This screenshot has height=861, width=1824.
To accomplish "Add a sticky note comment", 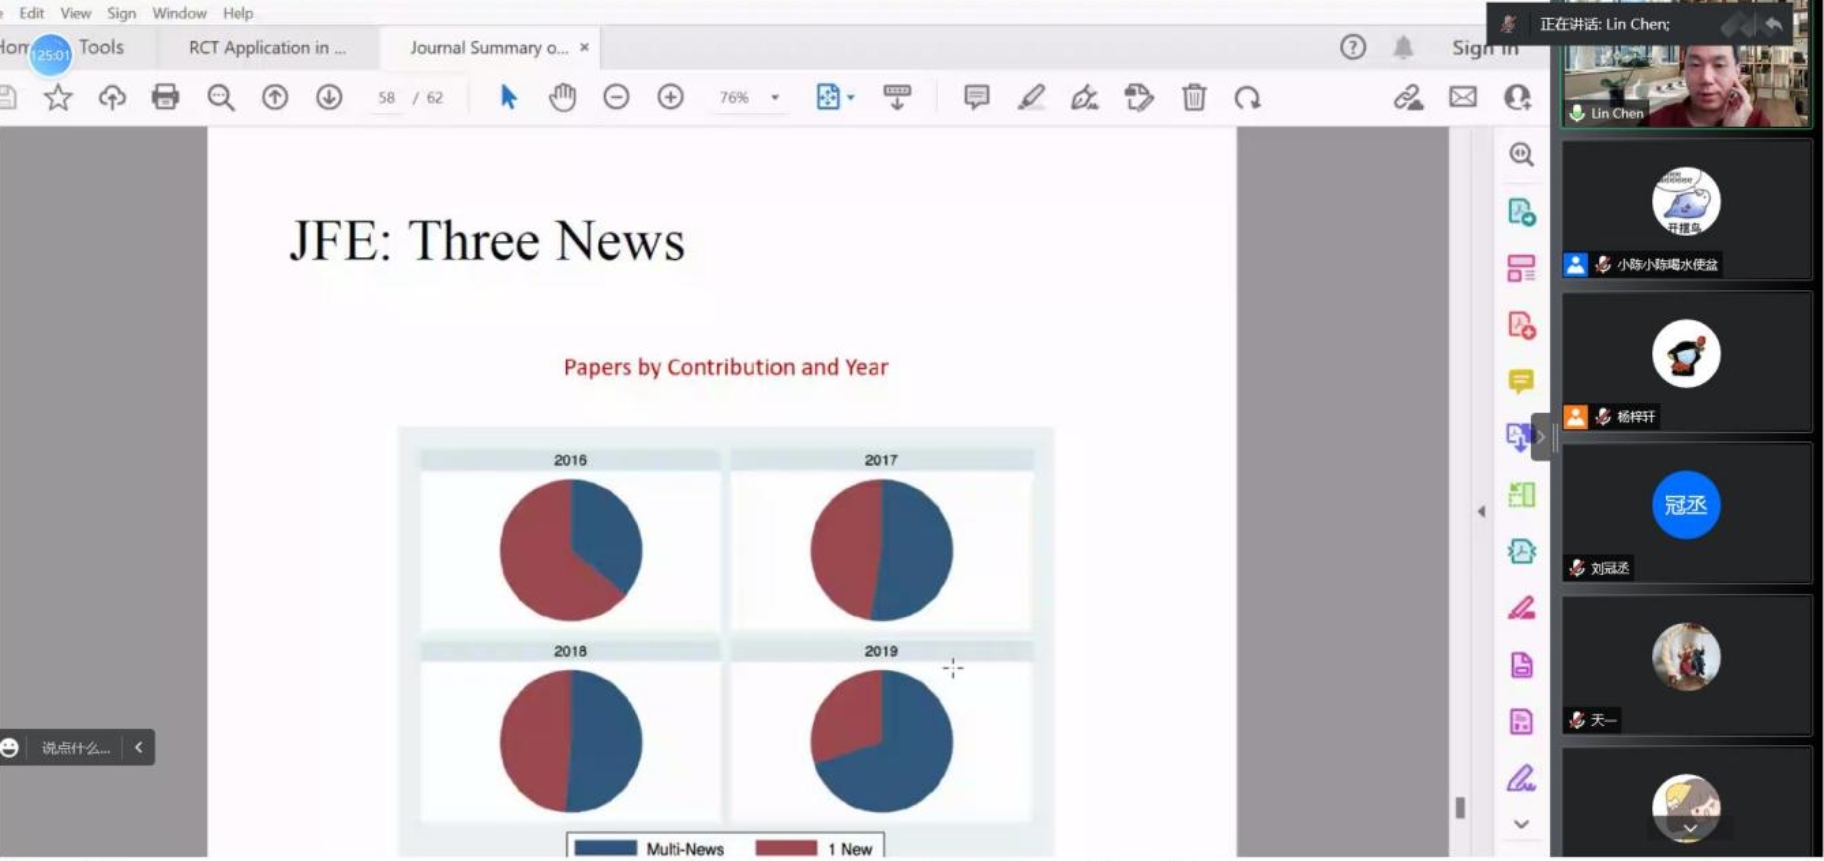I will (976, 97).
